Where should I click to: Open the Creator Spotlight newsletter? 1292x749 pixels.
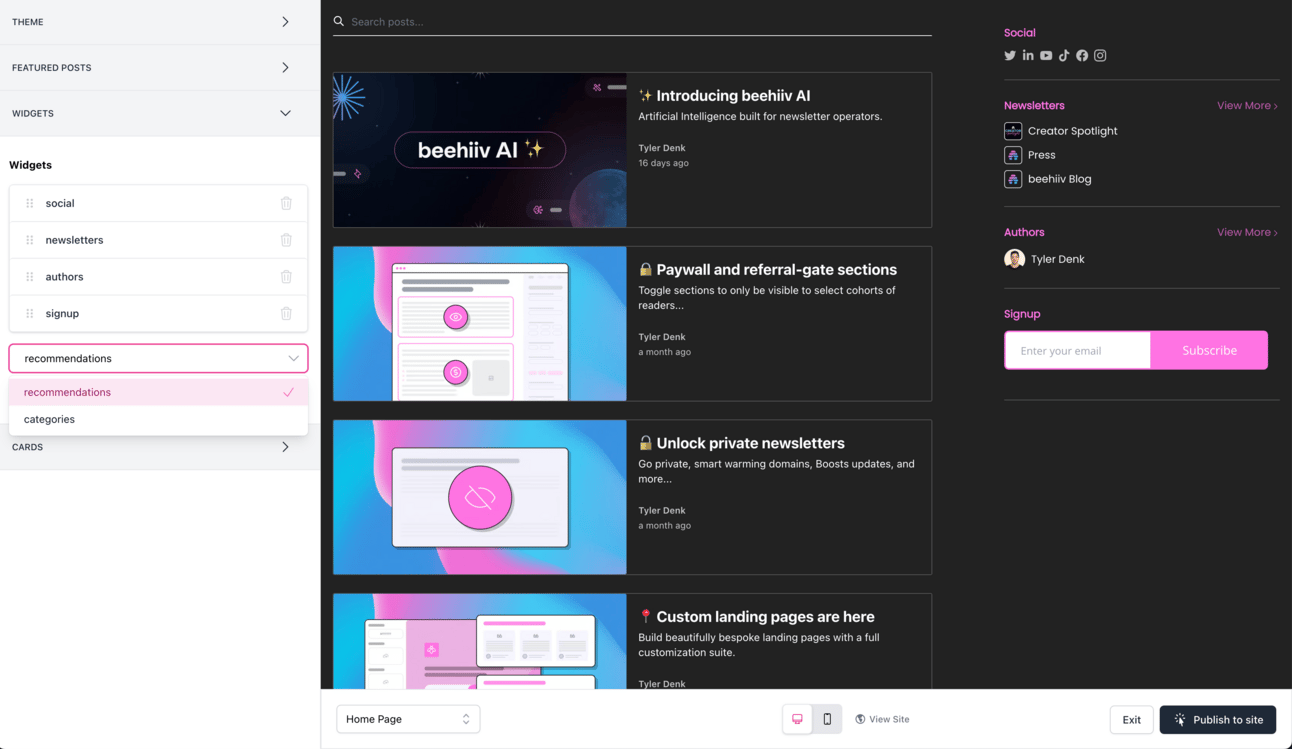click(1073, 131)
